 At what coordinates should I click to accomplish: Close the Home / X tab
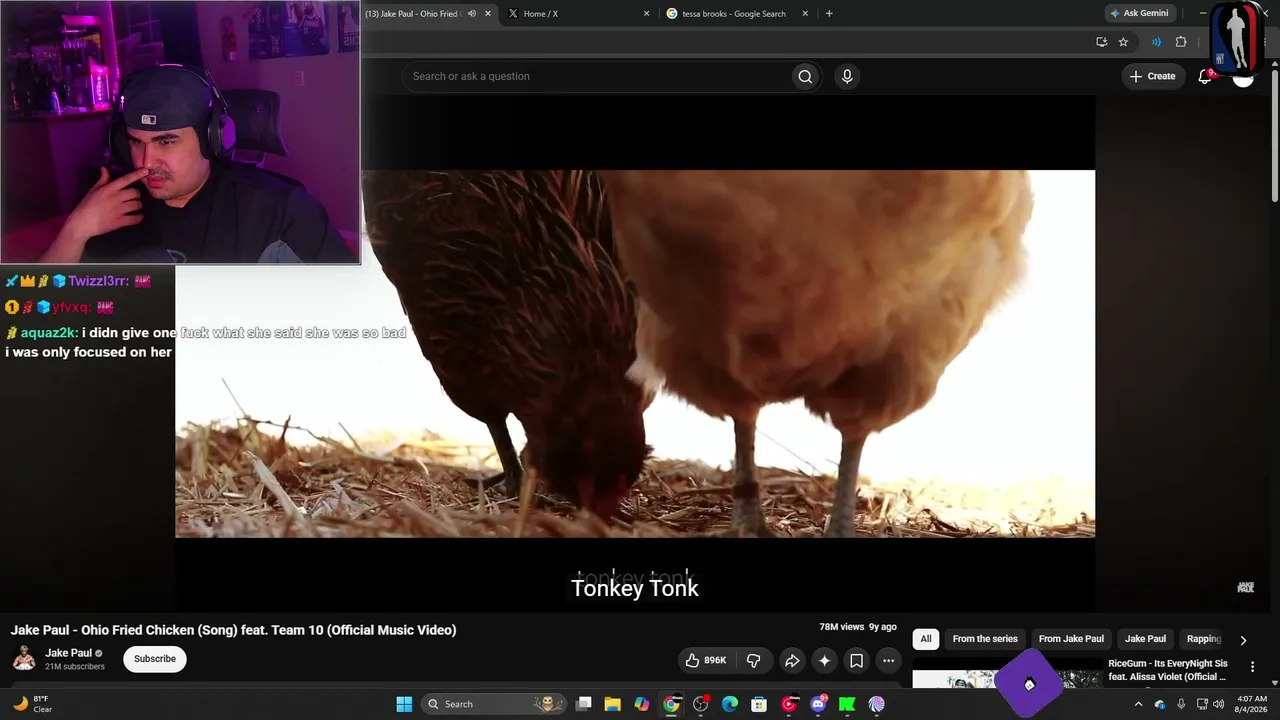coord(646,14)
